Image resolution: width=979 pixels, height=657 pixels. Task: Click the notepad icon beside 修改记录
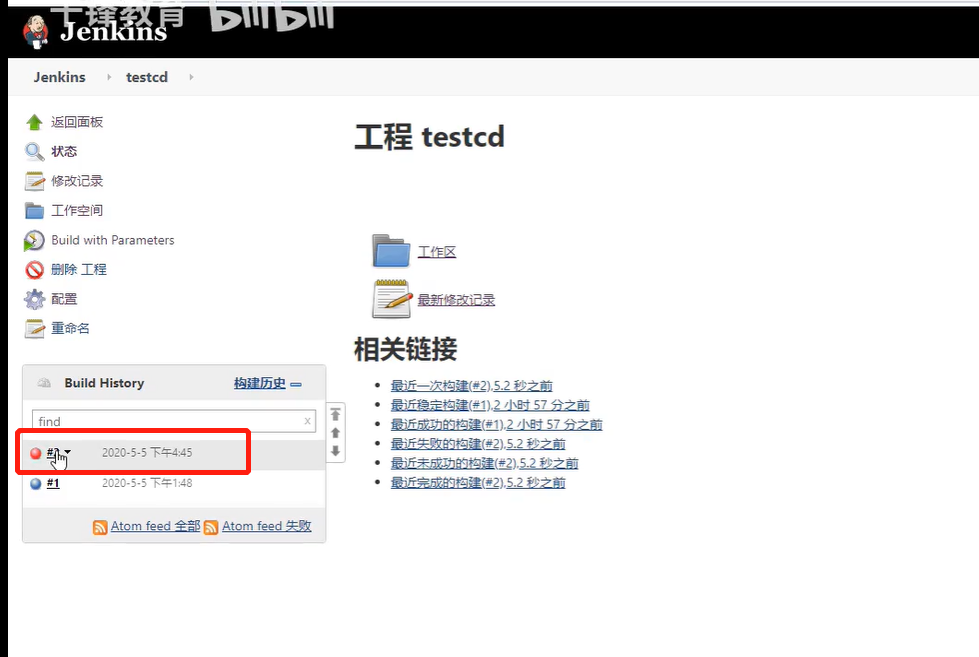tap(34, 181)
